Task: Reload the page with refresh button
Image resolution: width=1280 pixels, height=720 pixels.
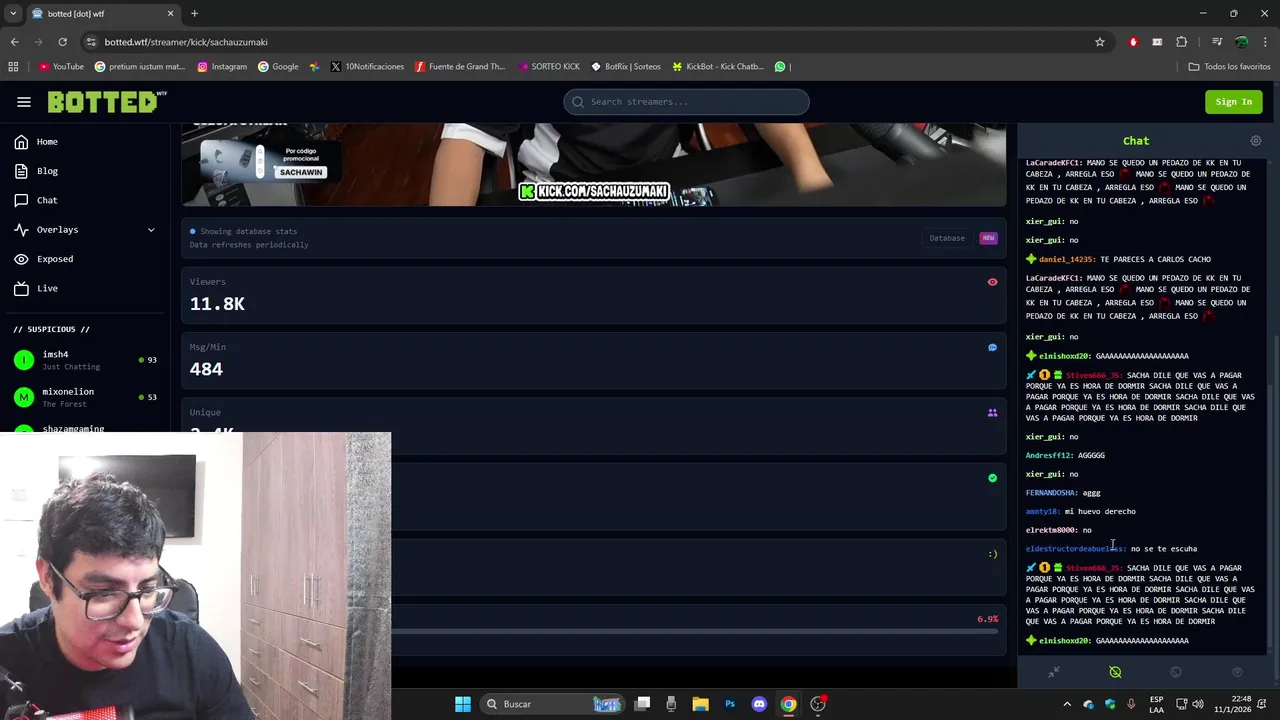Action: [x=62, y=42]
